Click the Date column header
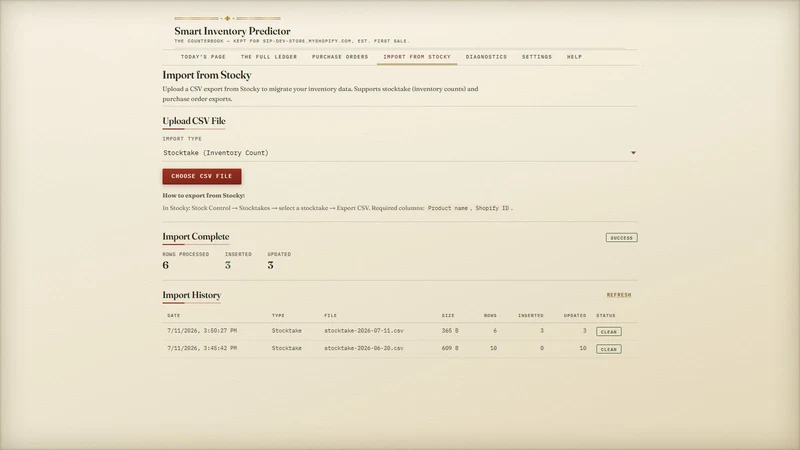 173,315
